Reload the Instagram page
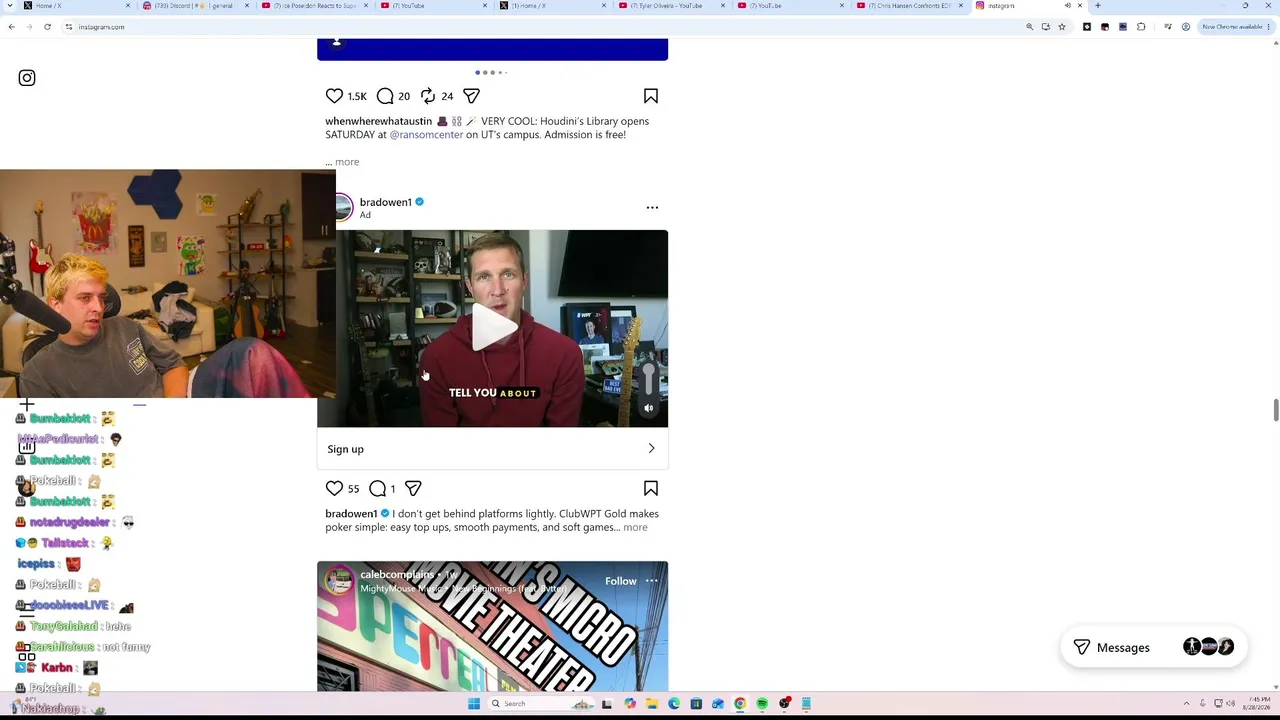Image resolution: width=1280 pixels, height=720 pixels. tap(47, 27)
